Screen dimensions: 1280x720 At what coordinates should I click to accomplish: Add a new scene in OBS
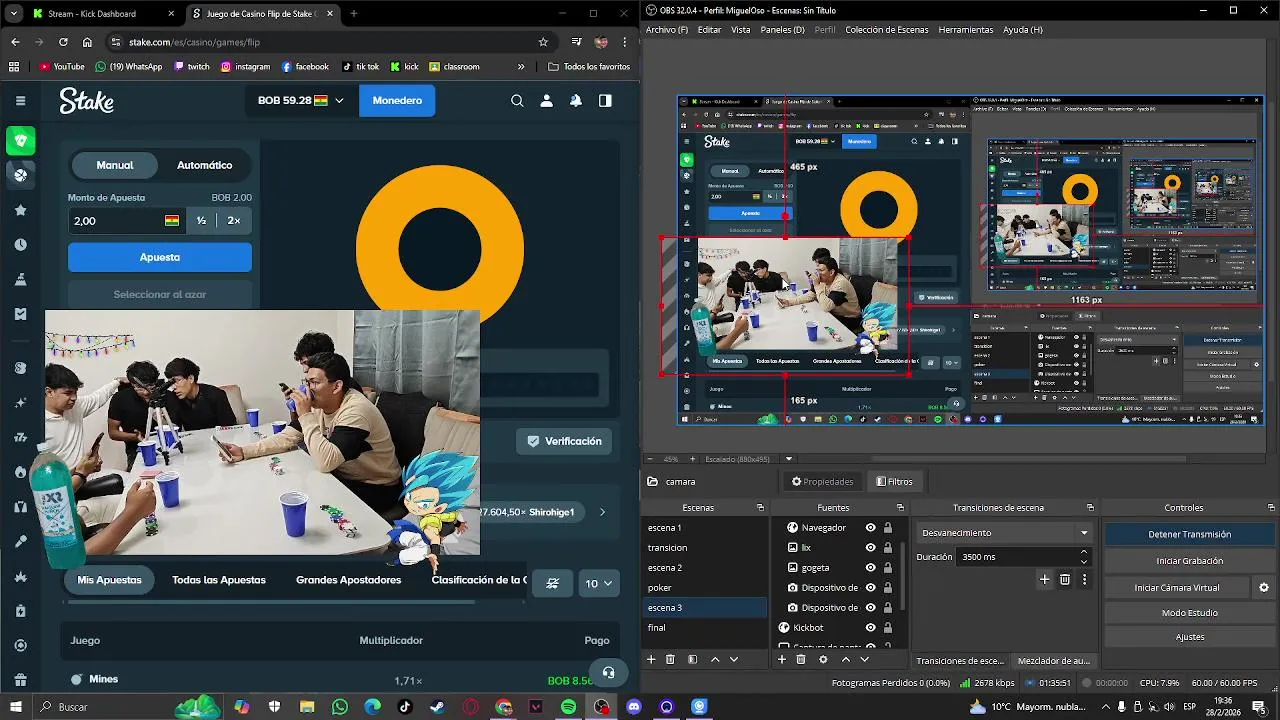[x=651, y=660]
